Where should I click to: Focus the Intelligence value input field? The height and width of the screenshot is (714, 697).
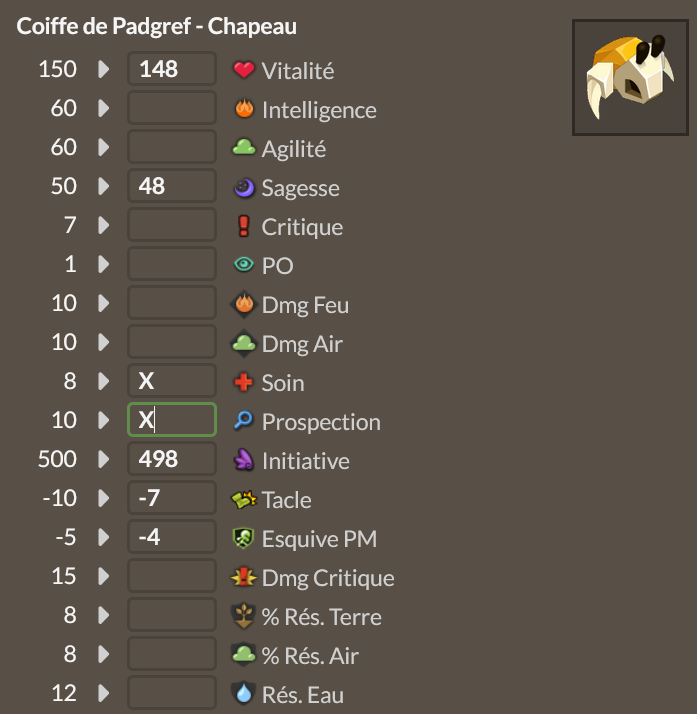click(172, 109)
